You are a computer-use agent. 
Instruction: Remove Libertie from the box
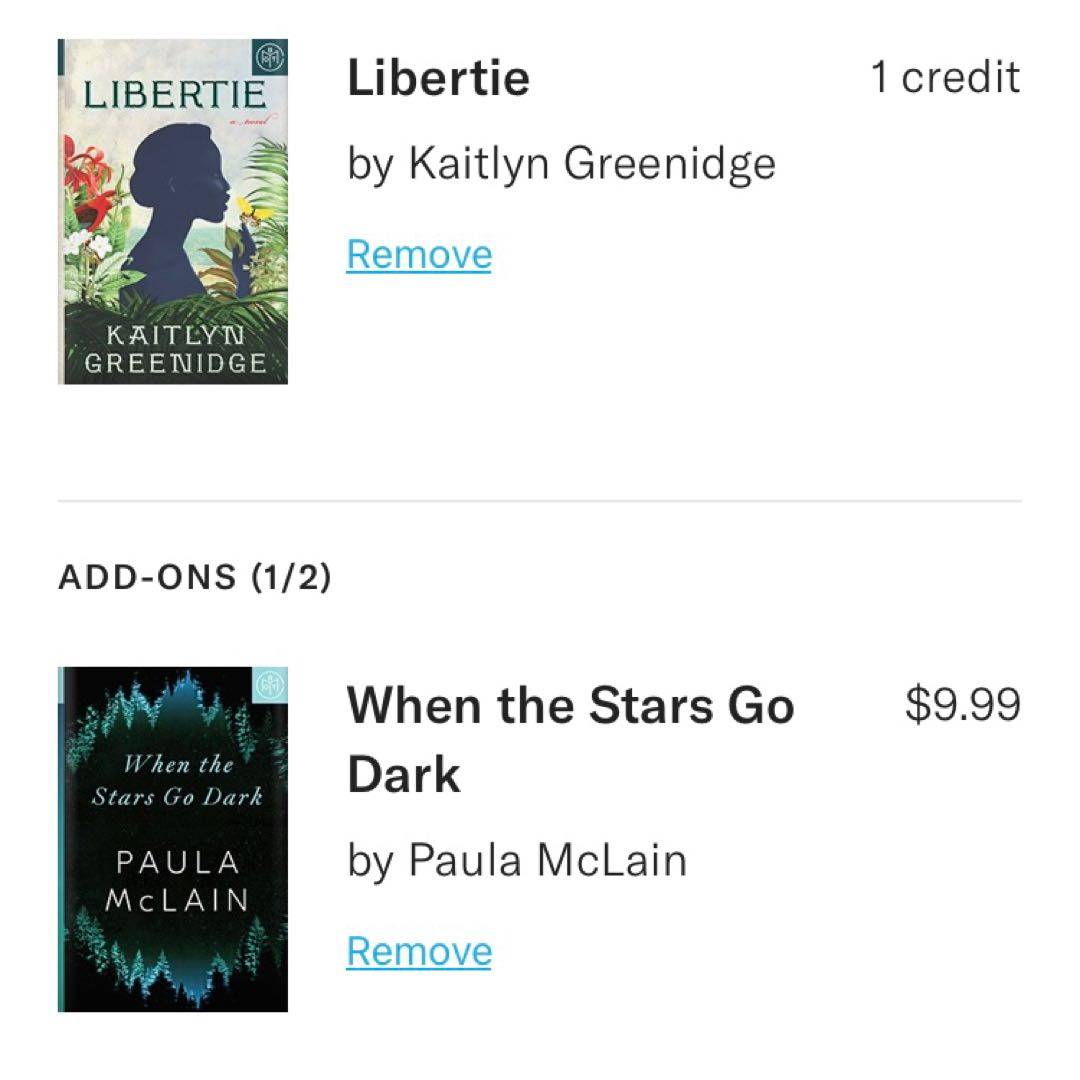point(419,255)
